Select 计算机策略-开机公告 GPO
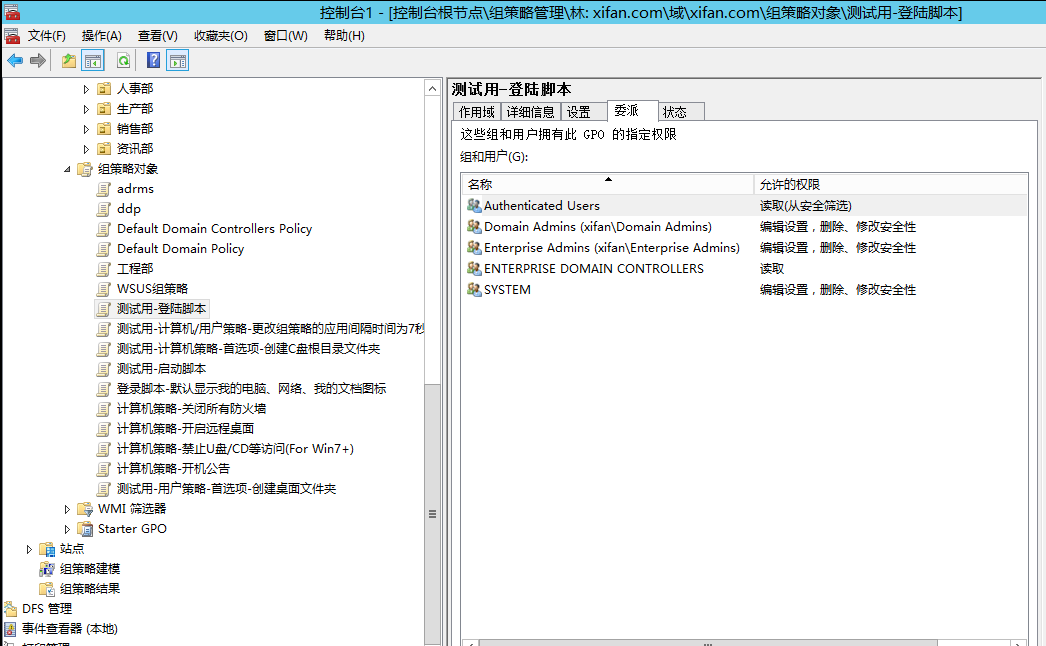The height and width of the screenshot is (646, 1046). click(x=173, y=469)
